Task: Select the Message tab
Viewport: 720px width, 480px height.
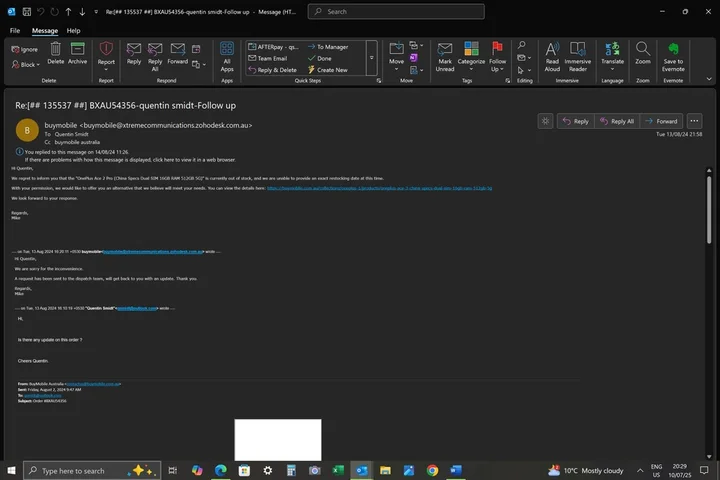Action: click(45, 31)
